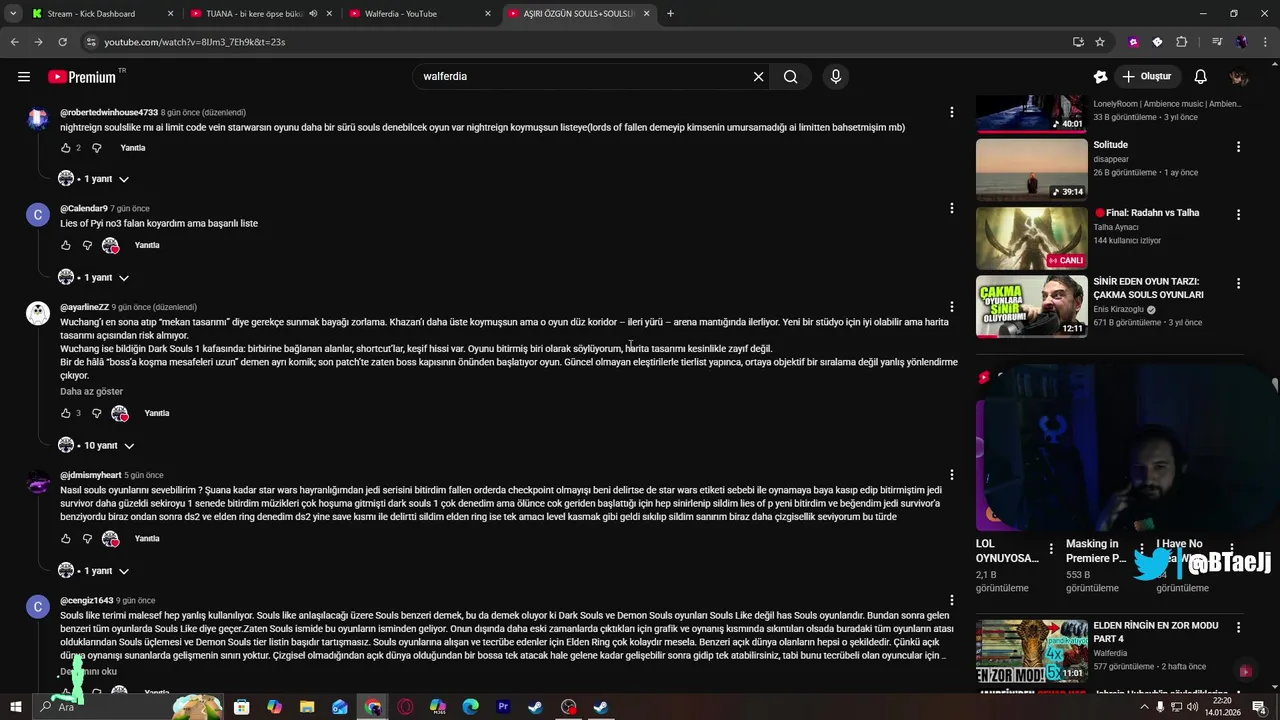This screenshot has width=1280, height=720.
Task: Open 'Final: Radahn vs Talha' live thumbnail
Action: [x=1031, y=238]
